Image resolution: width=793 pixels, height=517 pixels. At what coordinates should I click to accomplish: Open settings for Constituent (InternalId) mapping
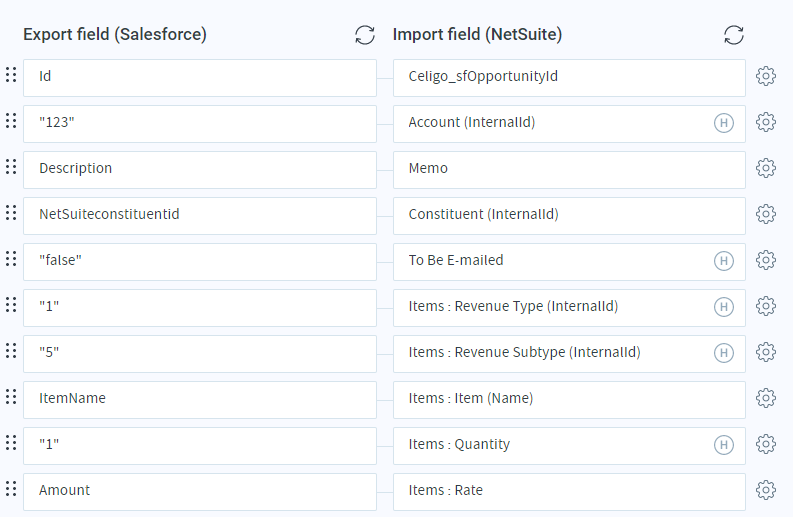(766, 214)
